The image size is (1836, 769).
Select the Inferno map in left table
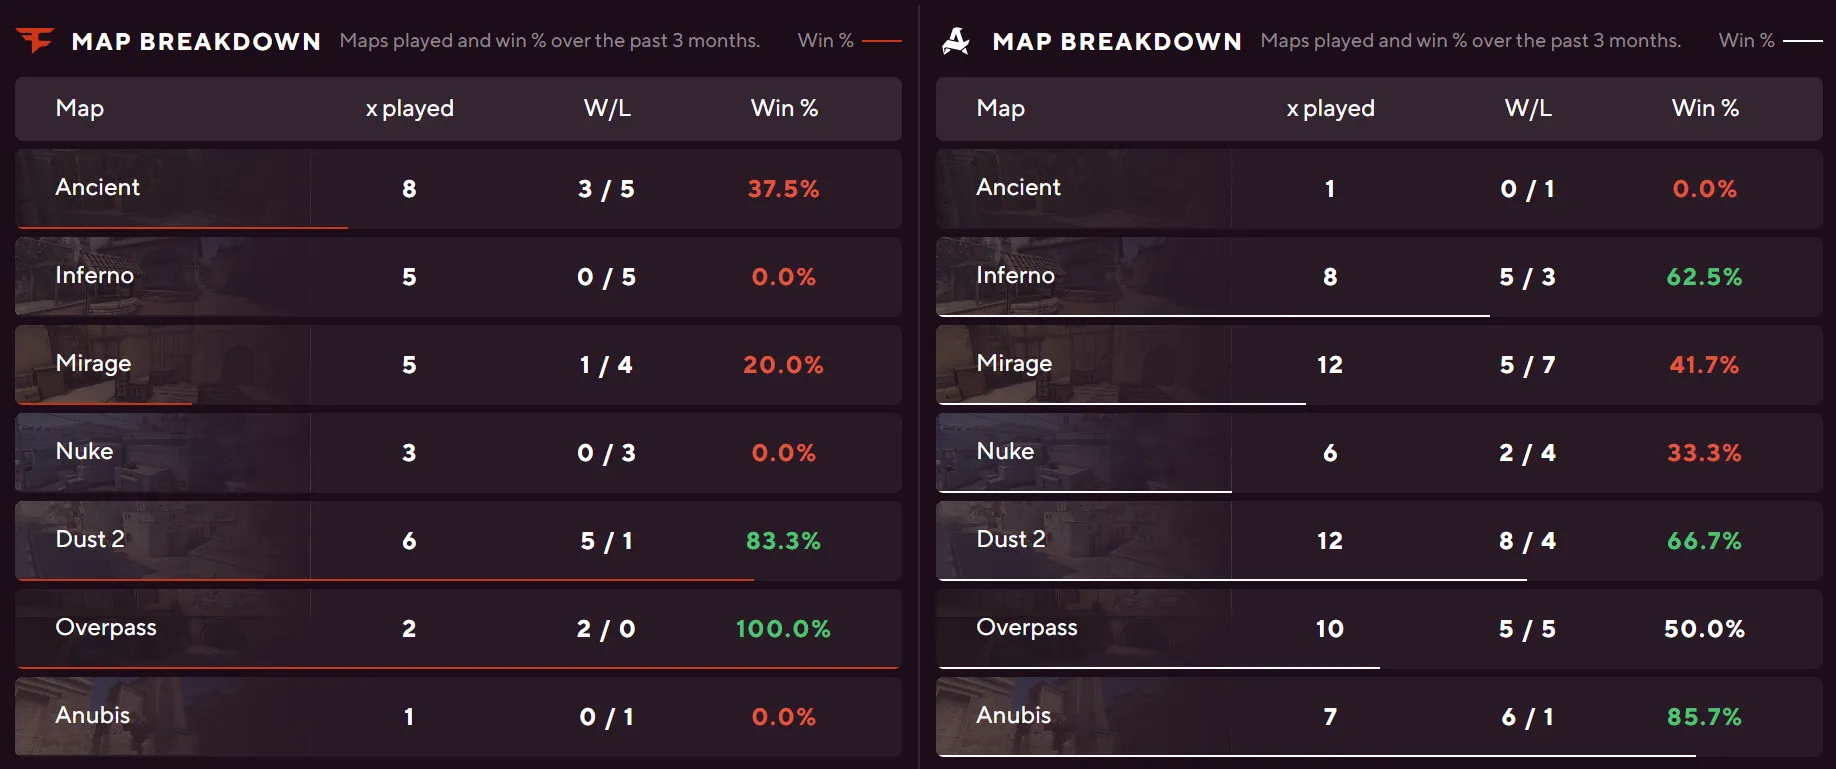[x=95, y=276]
